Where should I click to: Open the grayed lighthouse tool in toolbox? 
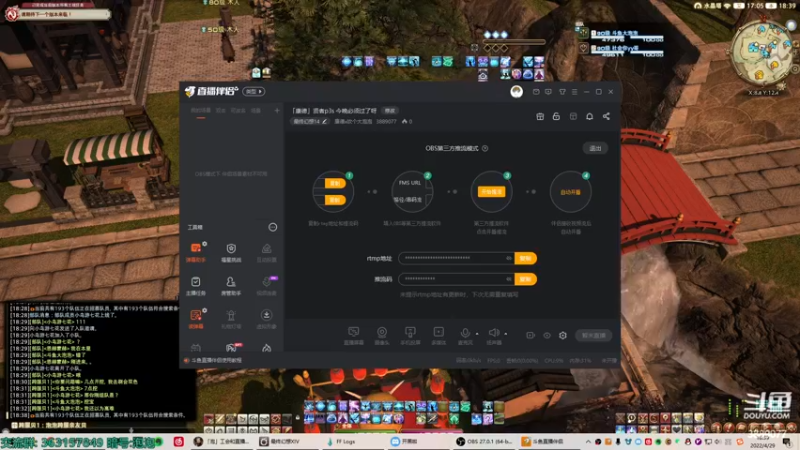pyautogui.click(x=231, y=319)
